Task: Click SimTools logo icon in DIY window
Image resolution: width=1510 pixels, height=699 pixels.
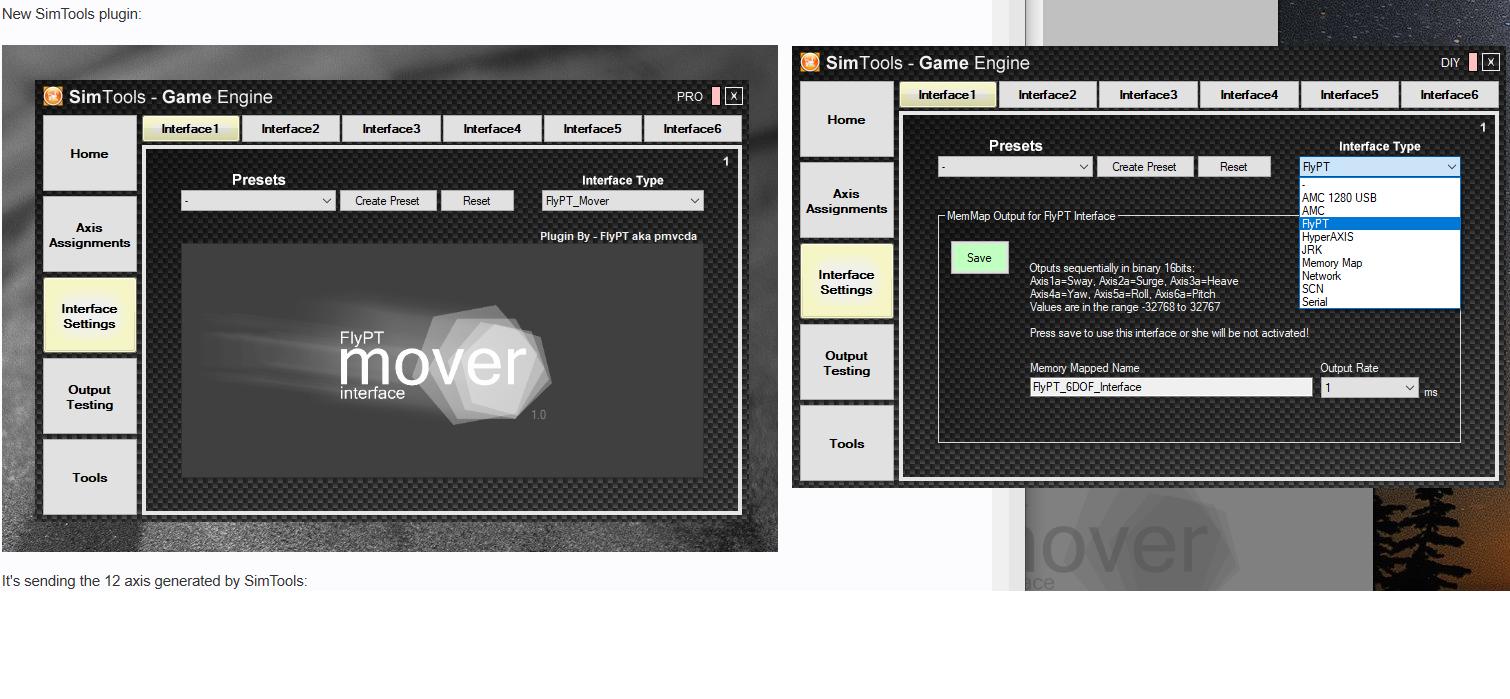Action: [x=810, y=62]
